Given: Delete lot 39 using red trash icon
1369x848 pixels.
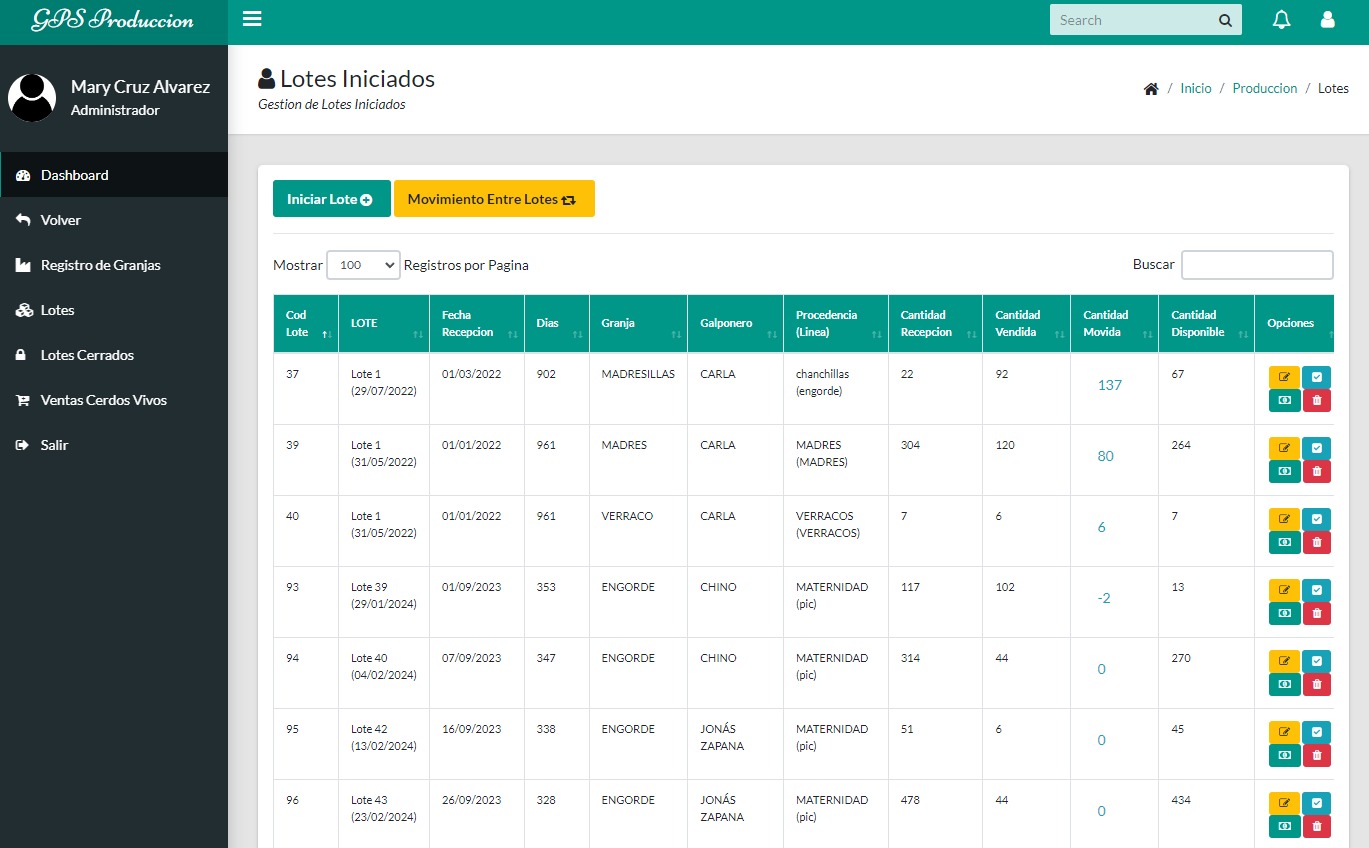Looking at the screenshot, I should (x=1316, y=471).
